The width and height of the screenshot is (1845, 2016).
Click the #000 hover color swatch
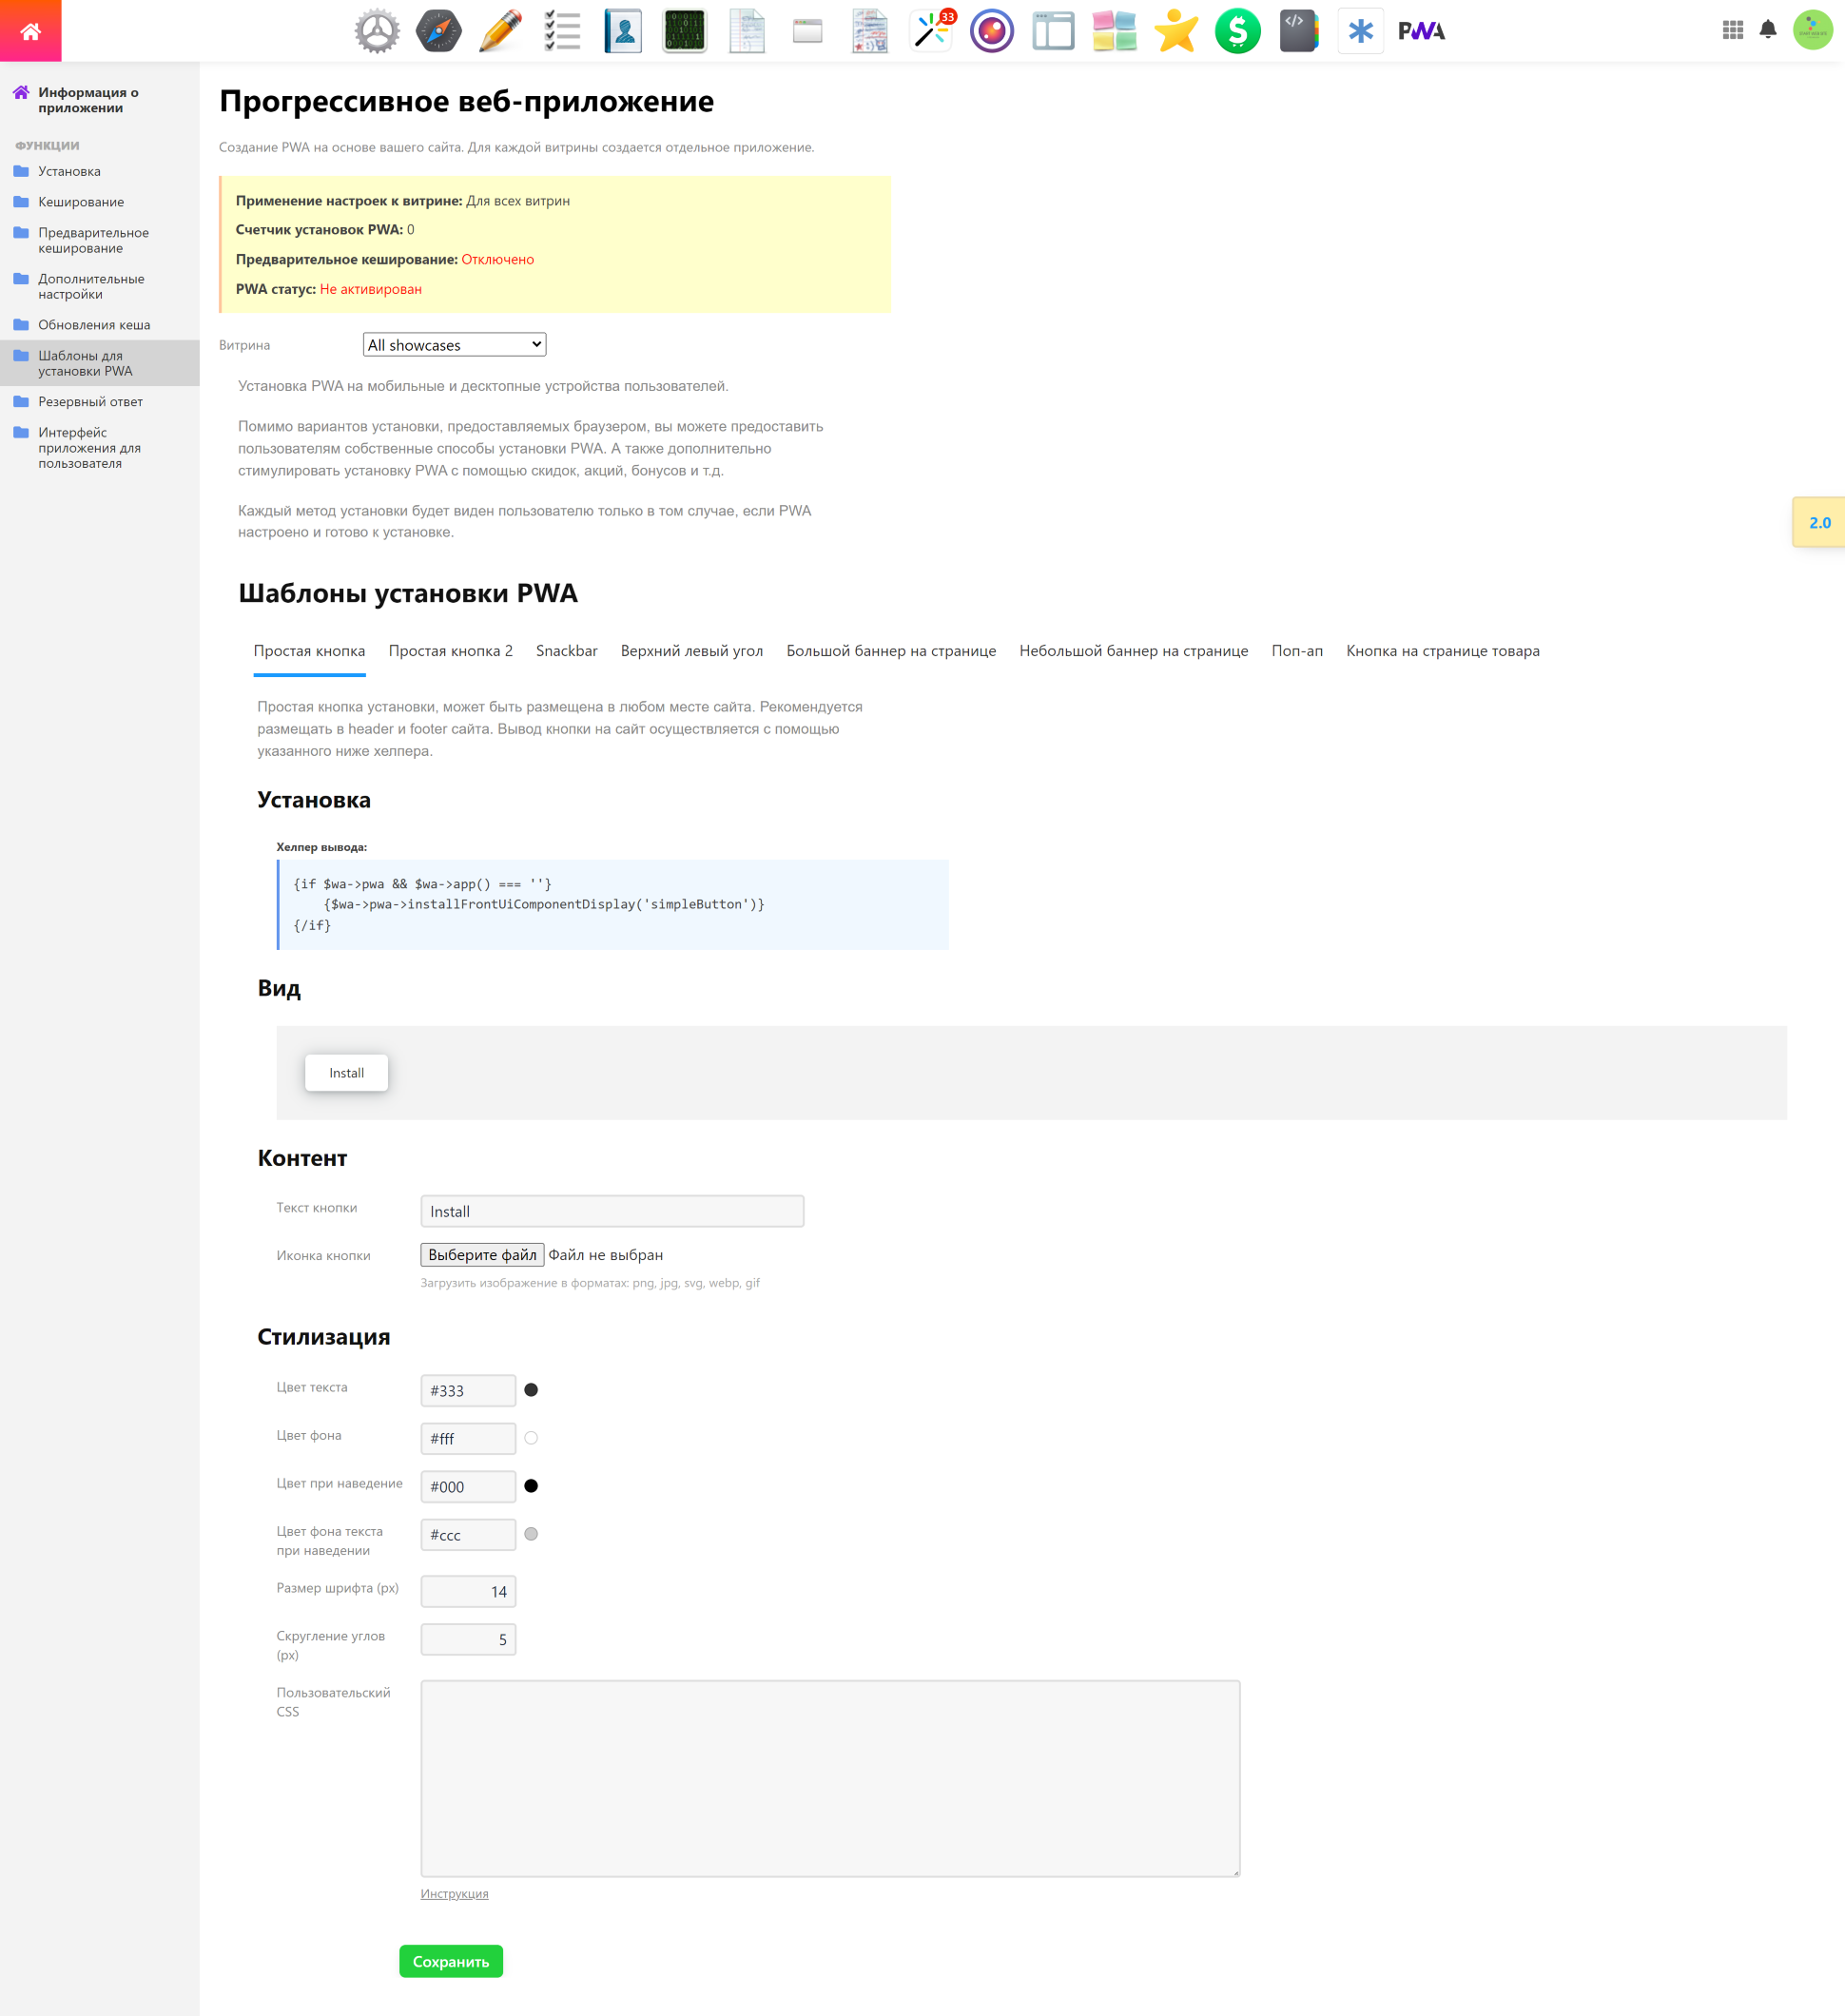(x=531, y=1486)
